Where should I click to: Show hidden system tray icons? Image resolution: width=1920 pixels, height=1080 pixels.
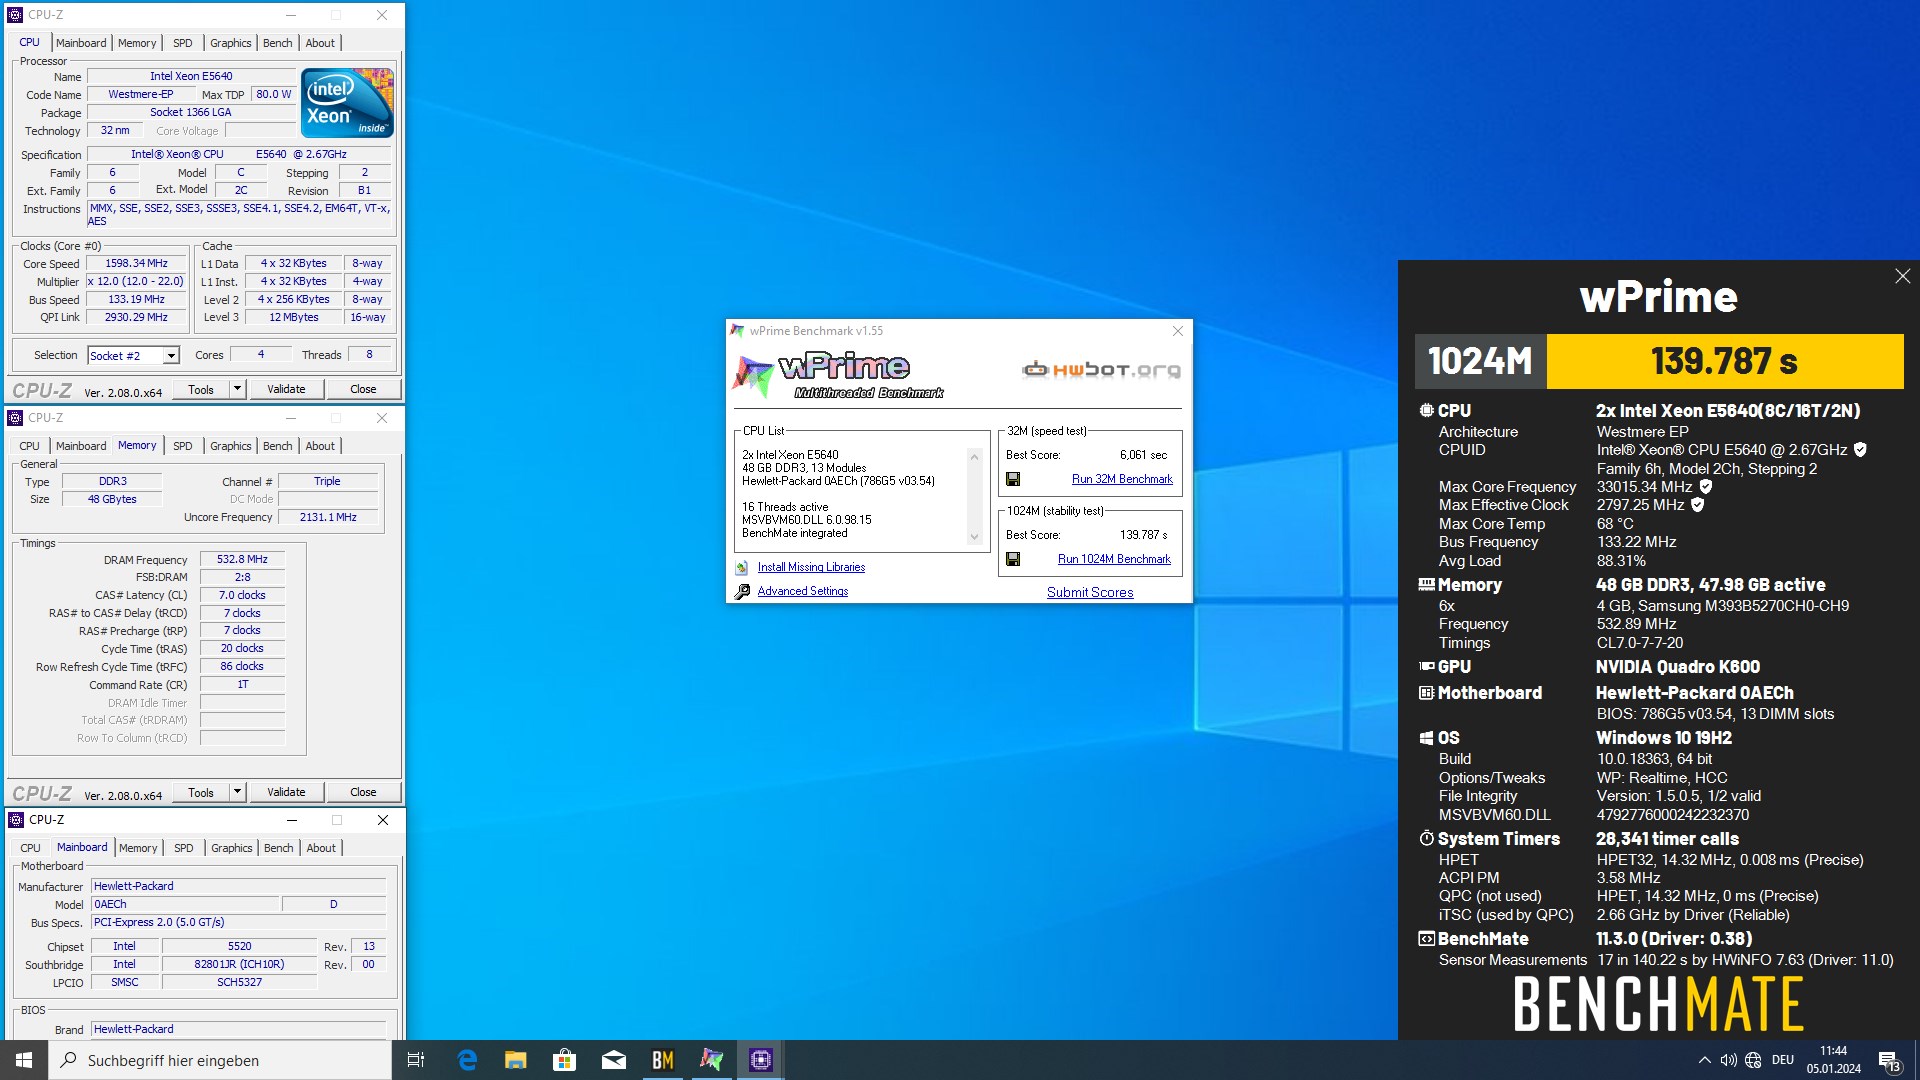coord(1704,1060)
